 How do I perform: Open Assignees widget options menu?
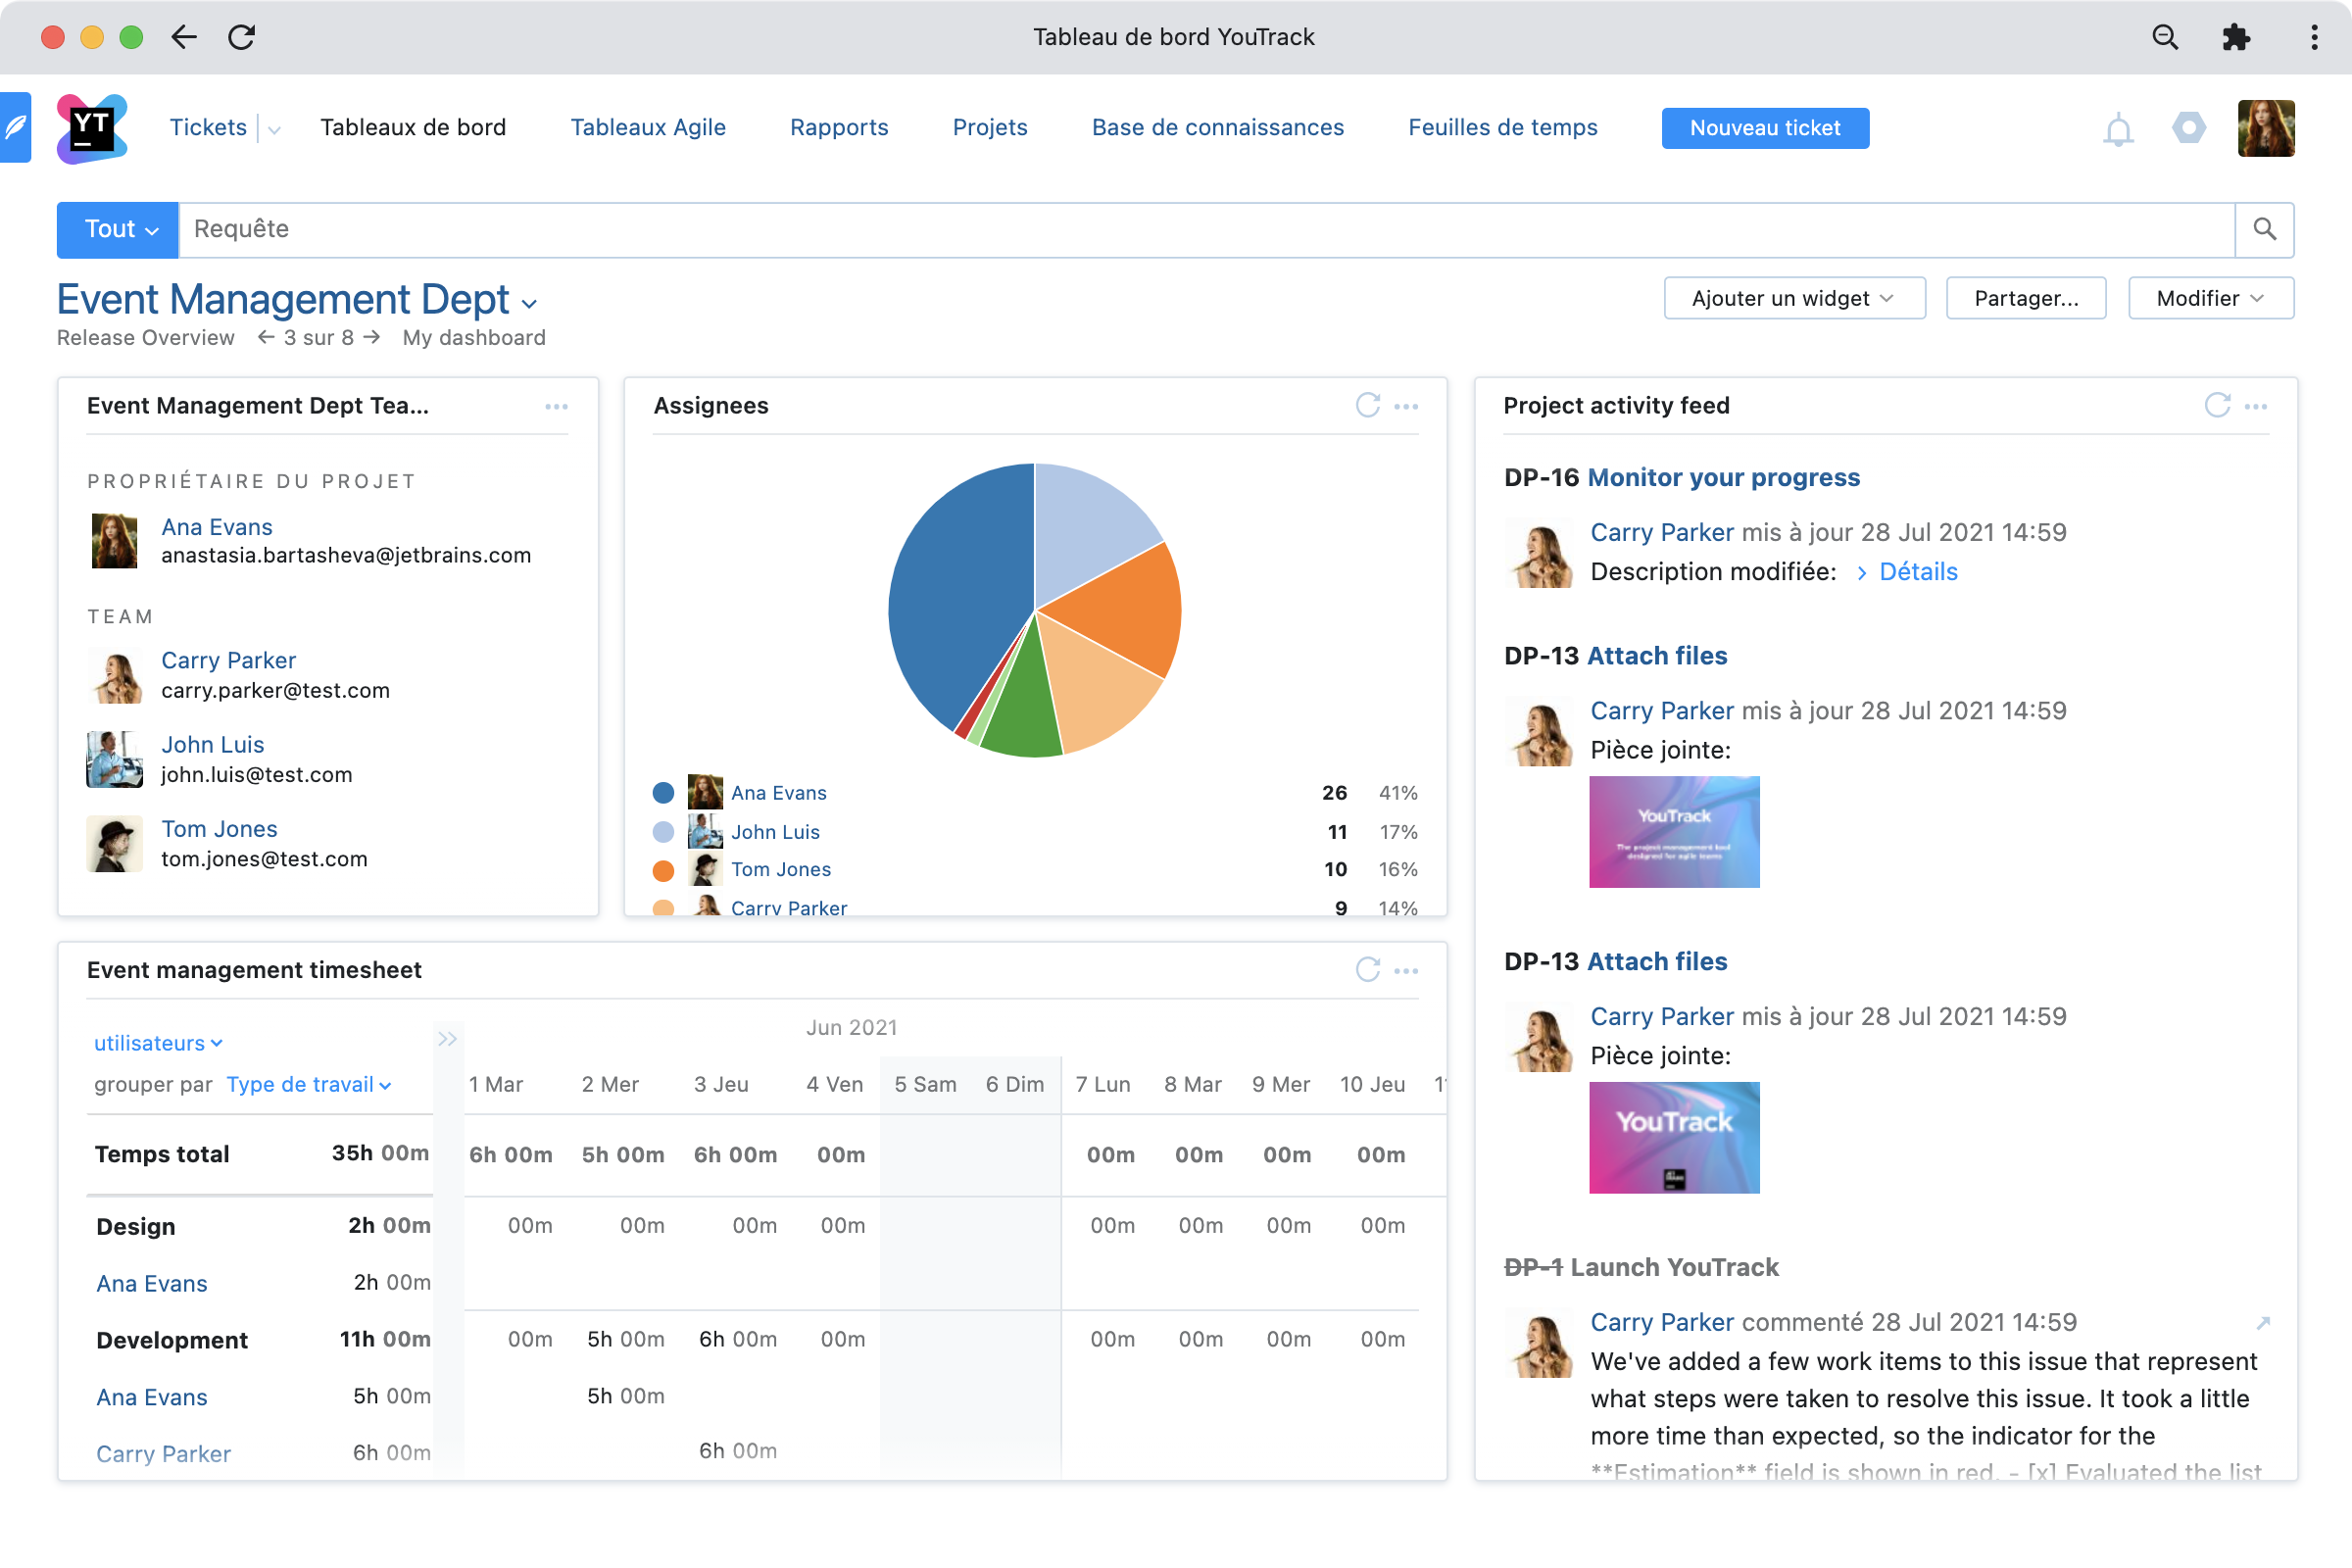coord(1406,406)
